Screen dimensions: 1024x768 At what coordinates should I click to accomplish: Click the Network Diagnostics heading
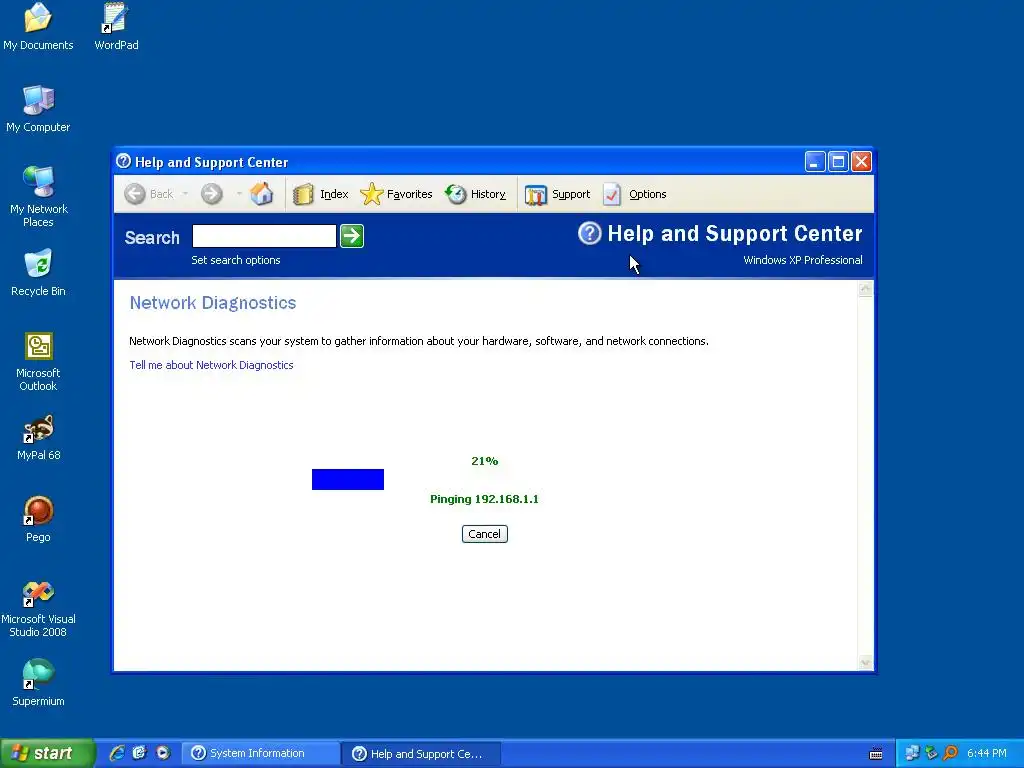tap(213, 303)
